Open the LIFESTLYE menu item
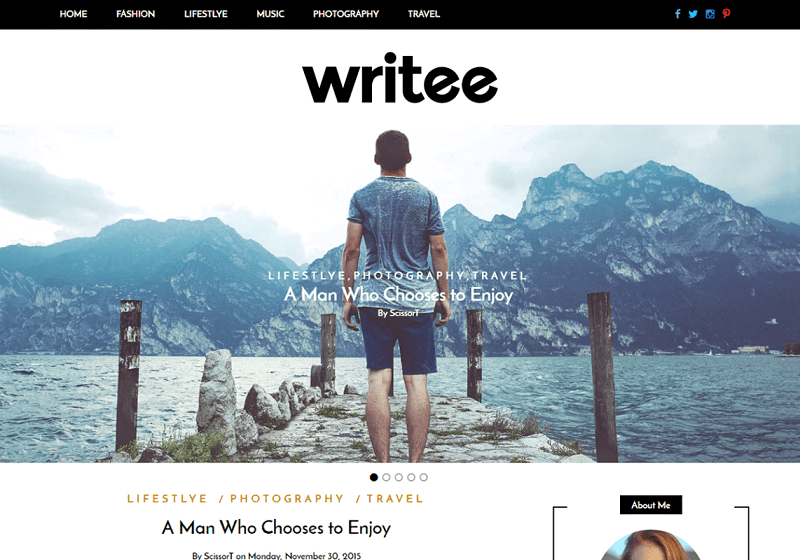 [206, 14]
